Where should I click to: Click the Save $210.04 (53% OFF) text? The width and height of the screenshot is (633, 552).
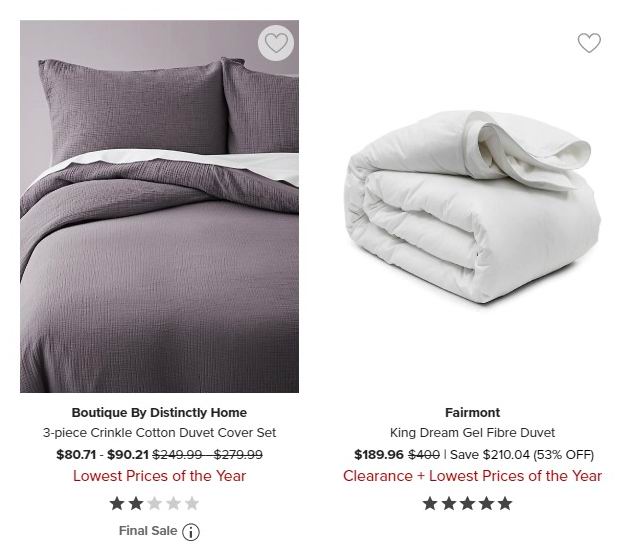(x=522, y=455)
